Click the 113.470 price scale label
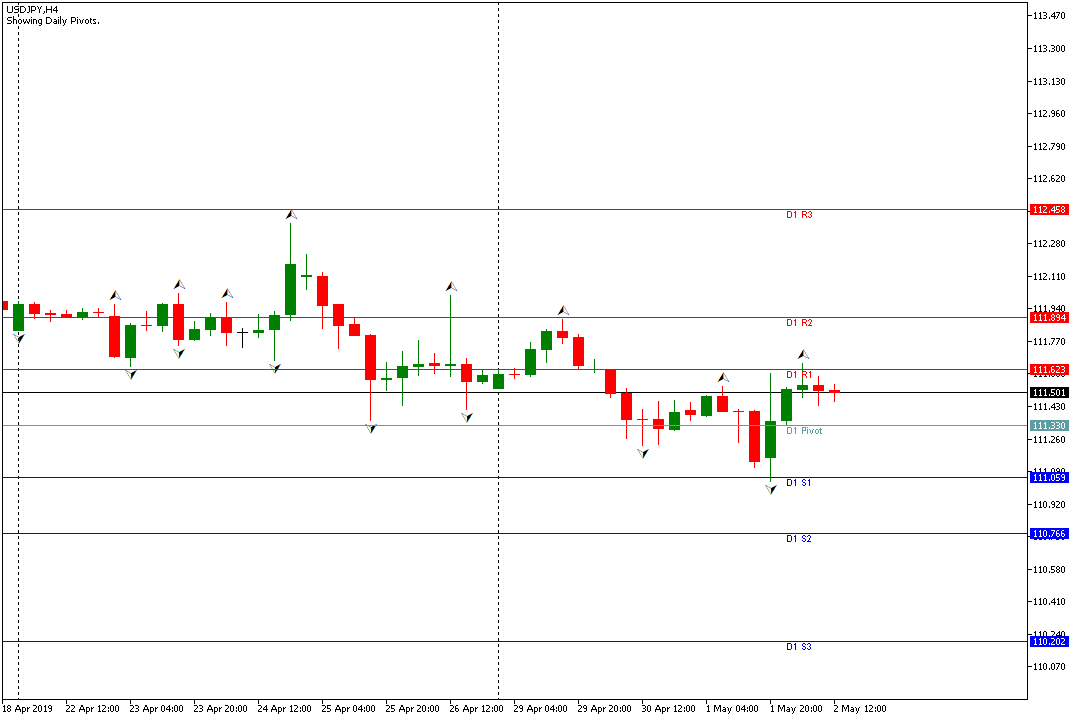Screen dimensions: 1080x720 [1049, 16]
